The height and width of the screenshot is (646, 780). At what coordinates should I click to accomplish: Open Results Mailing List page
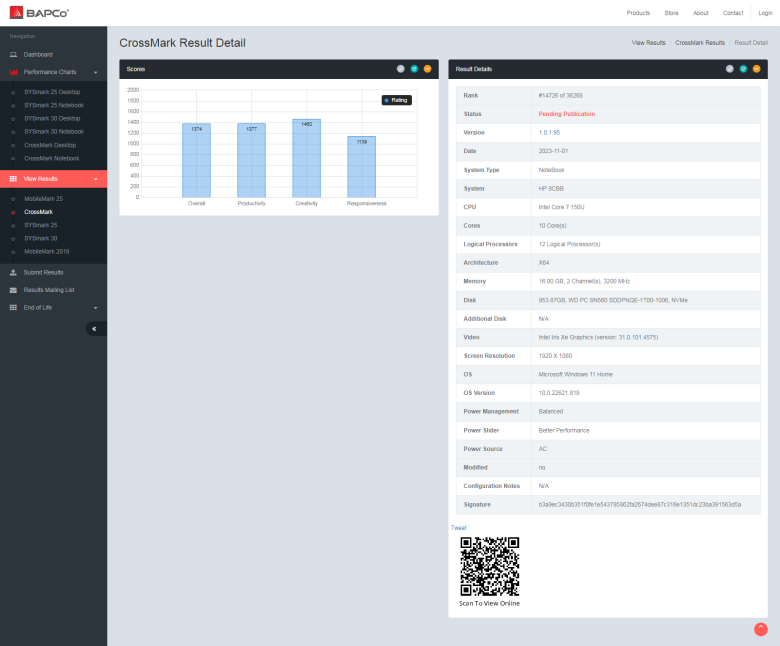pyautogui.click(x=49, y=290)
